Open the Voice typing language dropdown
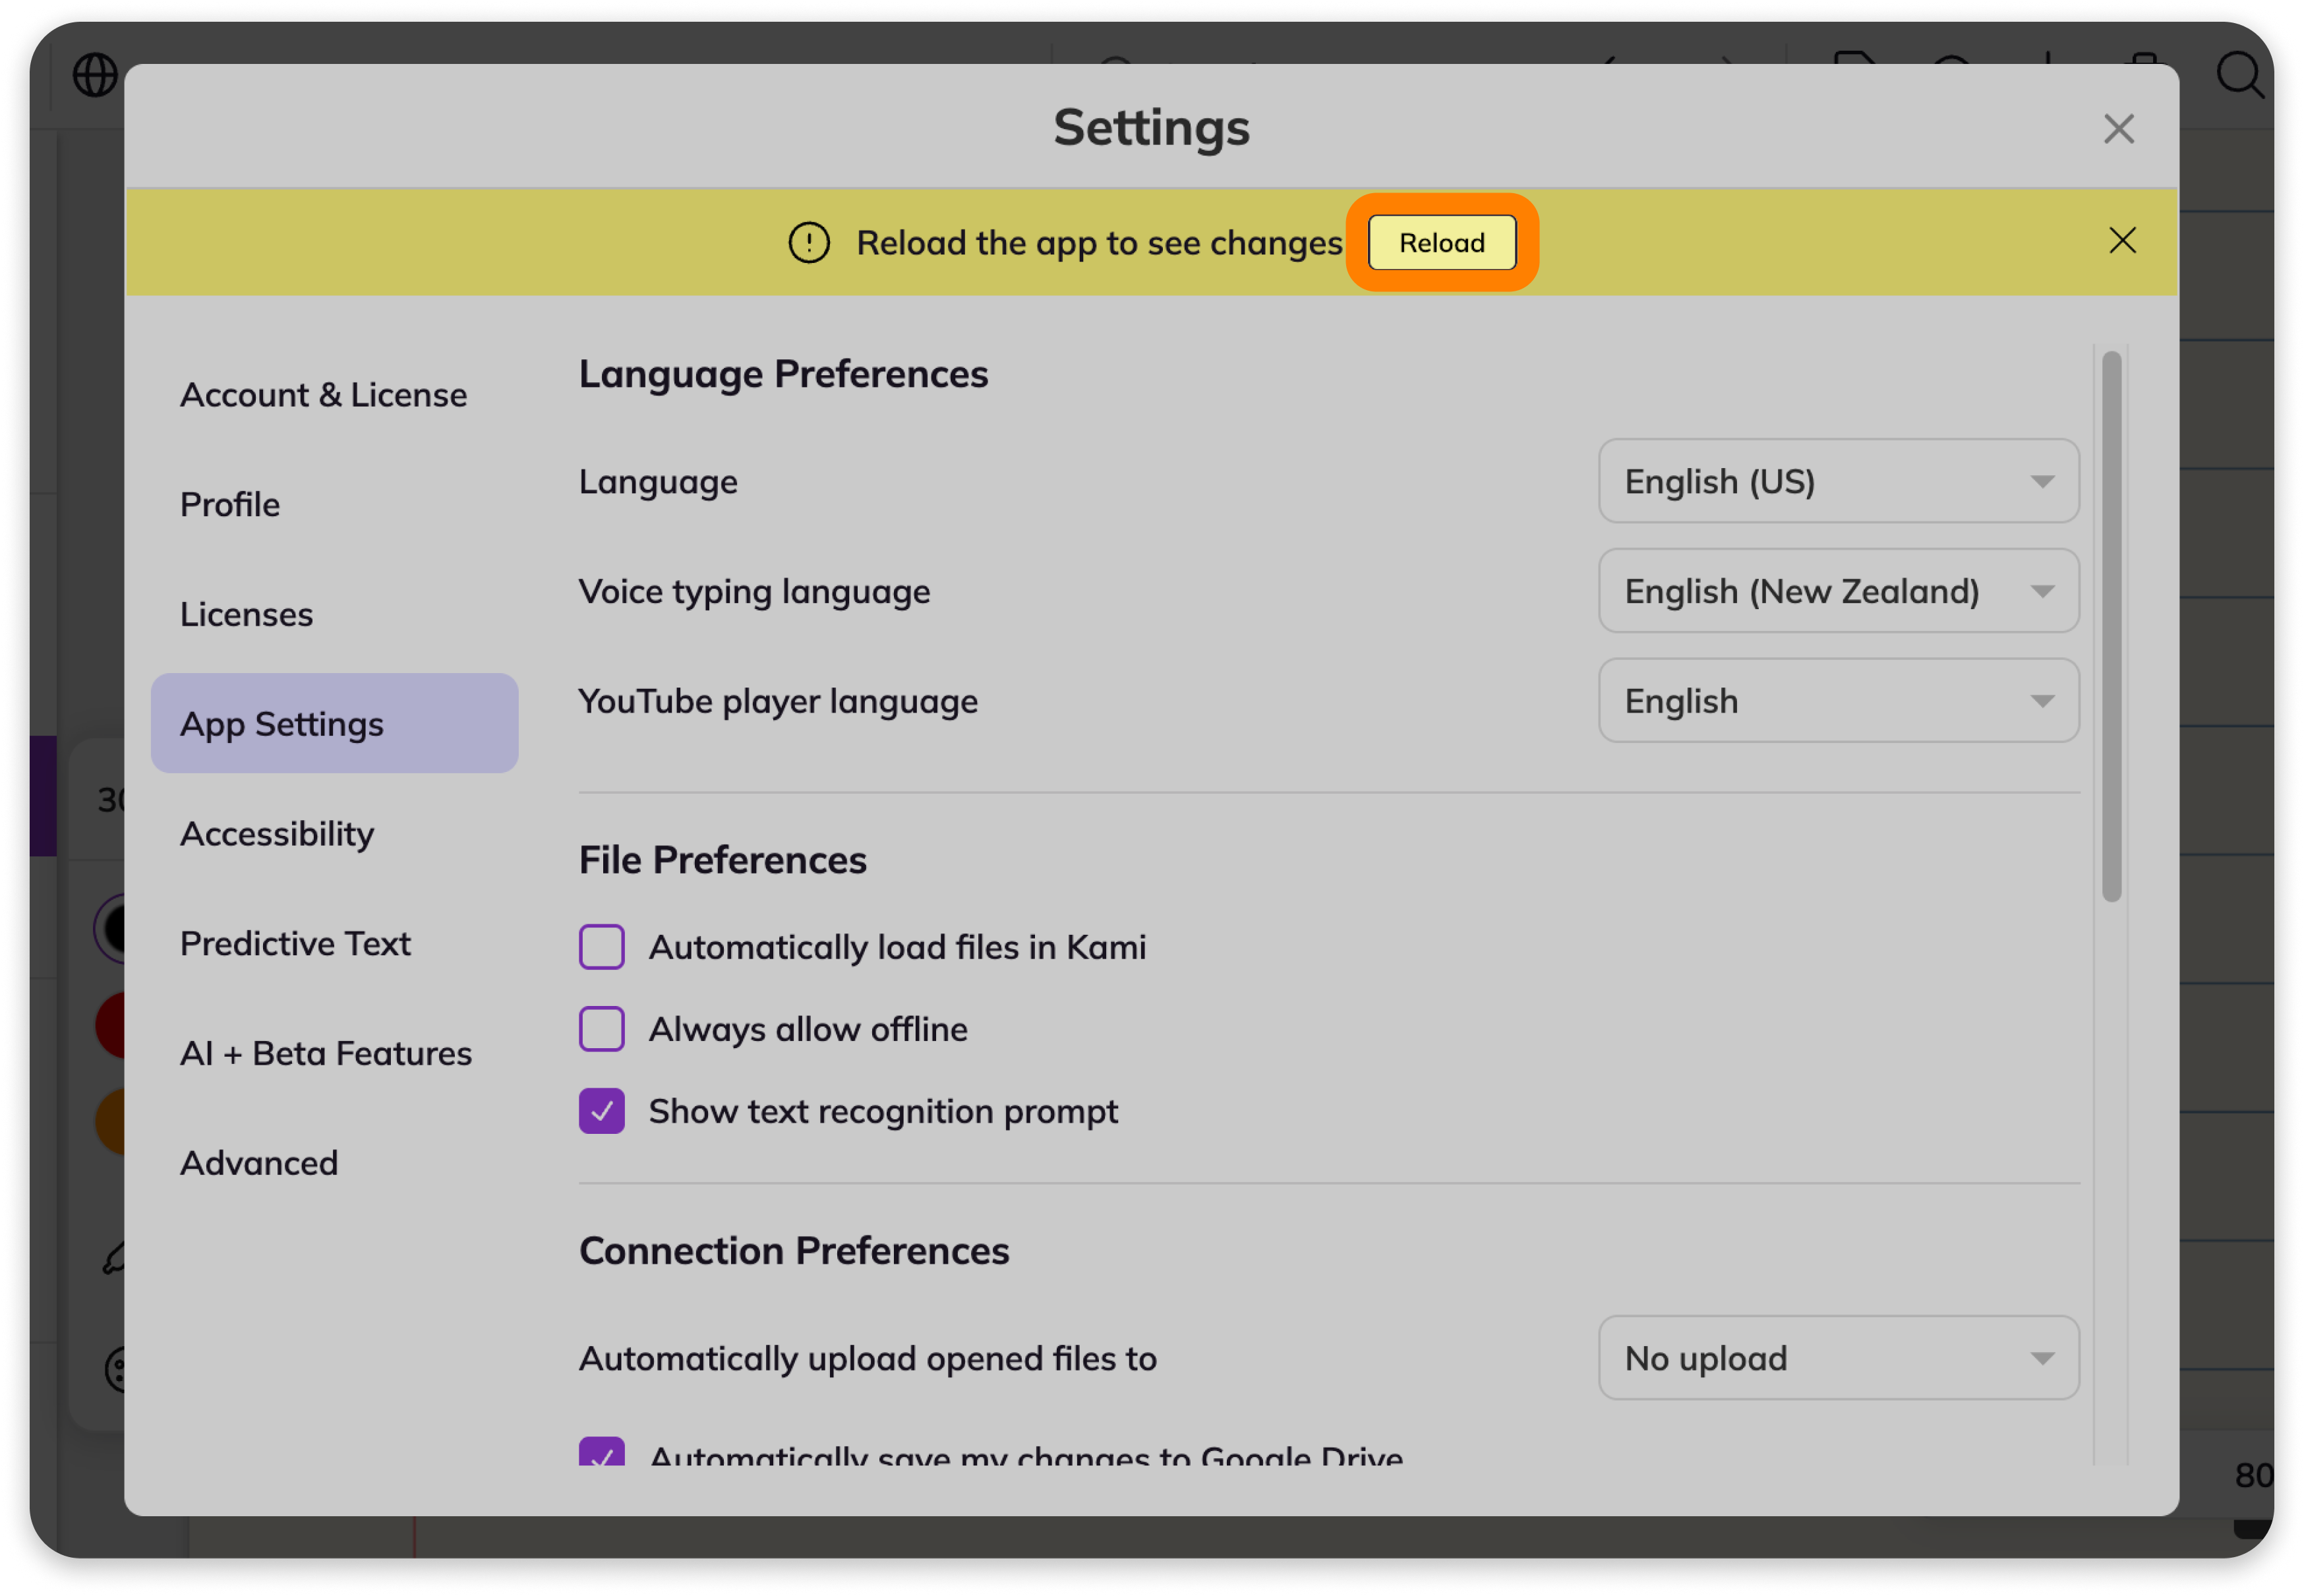Screen dimensions: 2304x1596 [1838, 591]
